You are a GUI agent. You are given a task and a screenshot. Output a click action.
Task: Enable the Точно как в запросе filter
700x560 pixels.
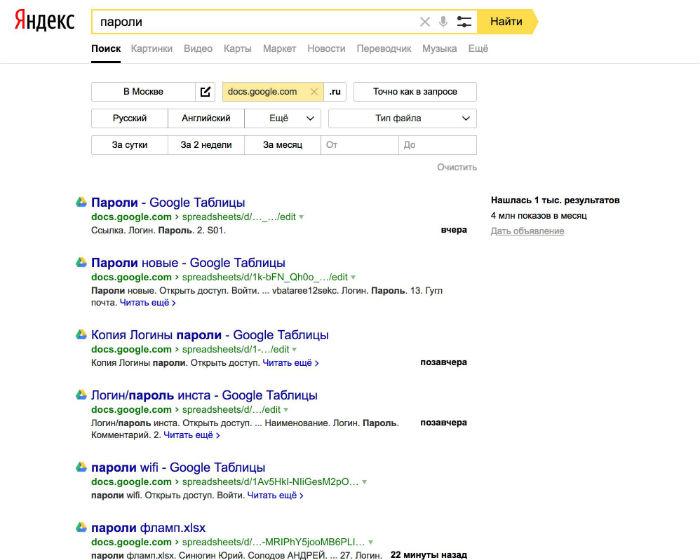(x=415, y=92)
